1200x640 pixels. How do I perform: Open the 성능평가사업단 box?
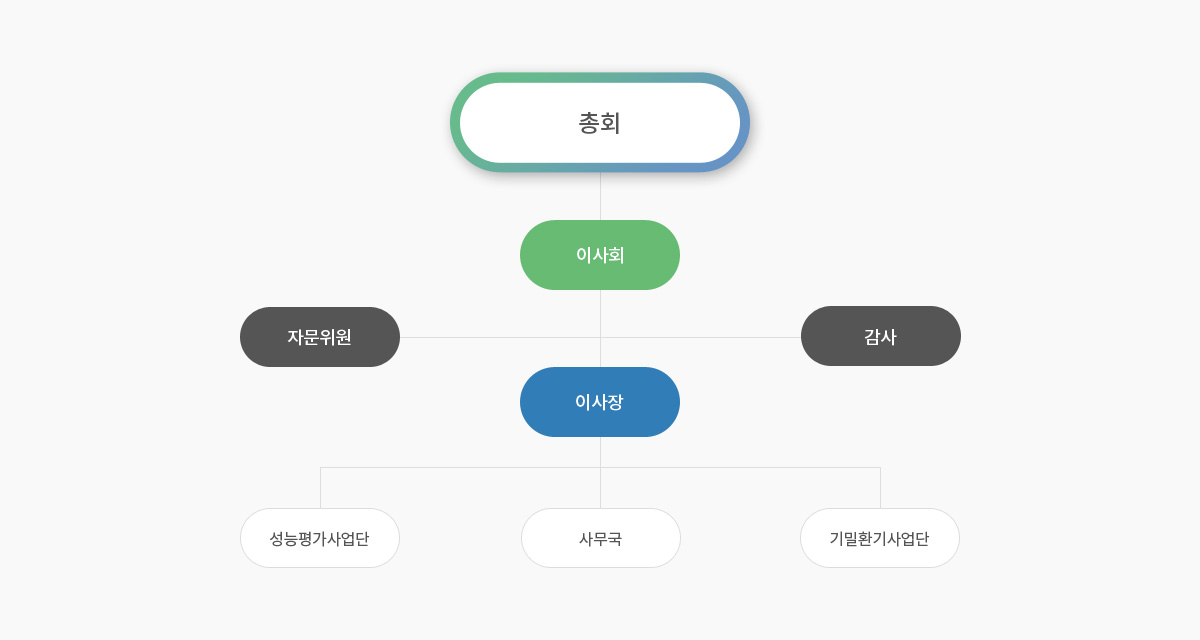point(320,538)
